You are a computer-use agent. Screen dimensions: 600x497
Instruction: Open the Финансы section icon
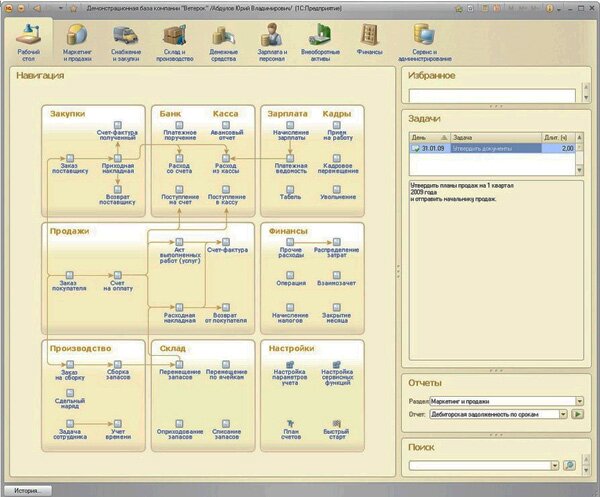point(369,39)
